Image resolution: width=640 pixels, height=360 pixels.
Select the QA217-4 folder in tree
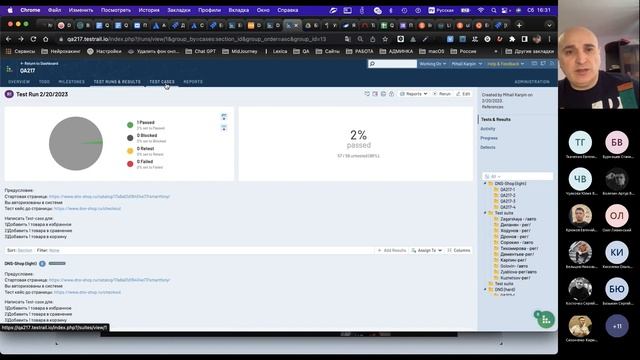click(x=507, y=207)
